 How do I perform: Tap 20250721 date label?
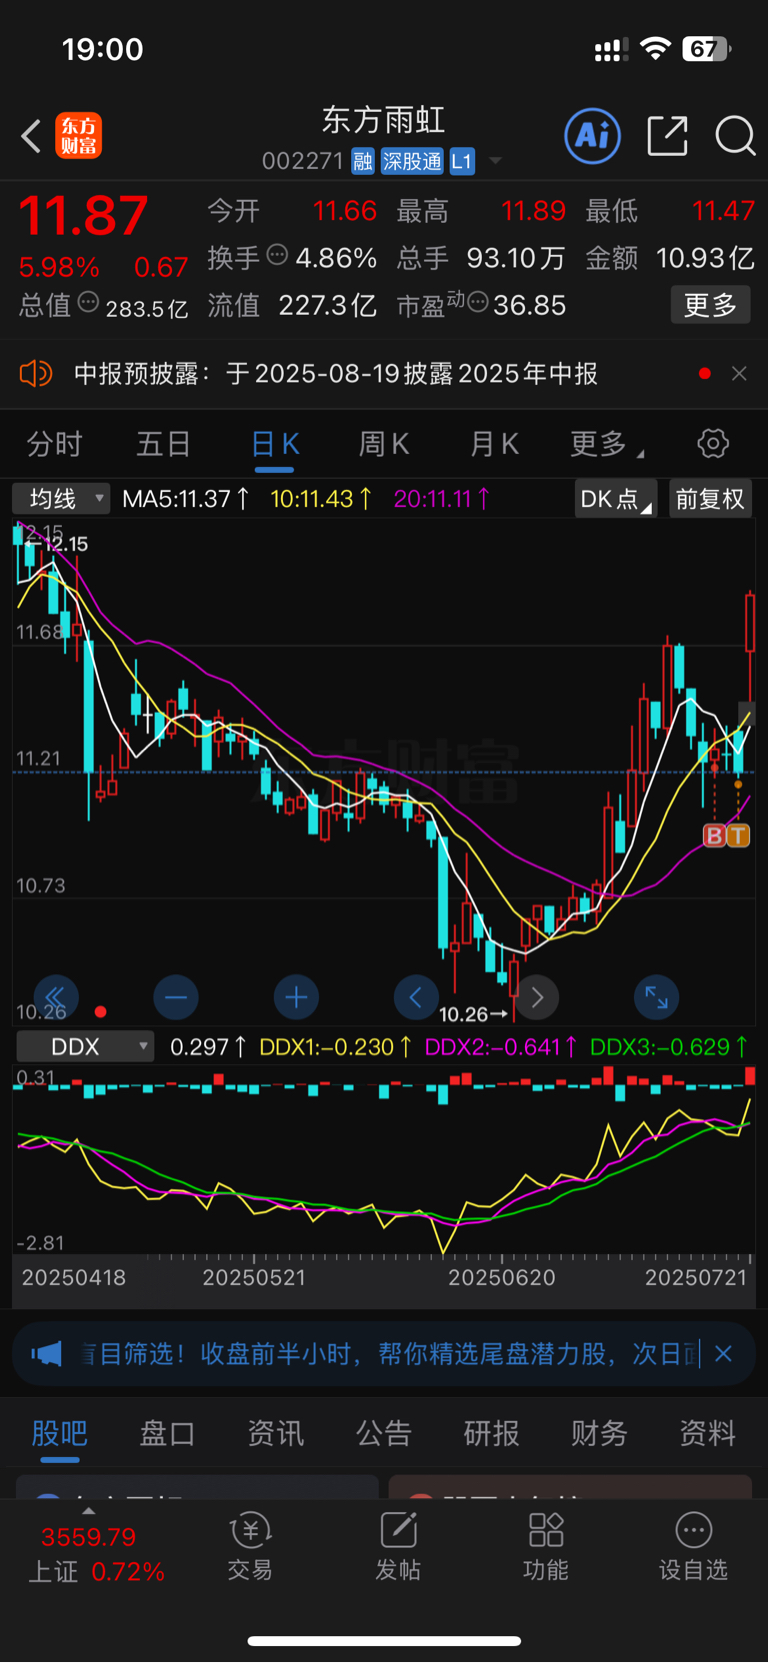[696, 1277]
